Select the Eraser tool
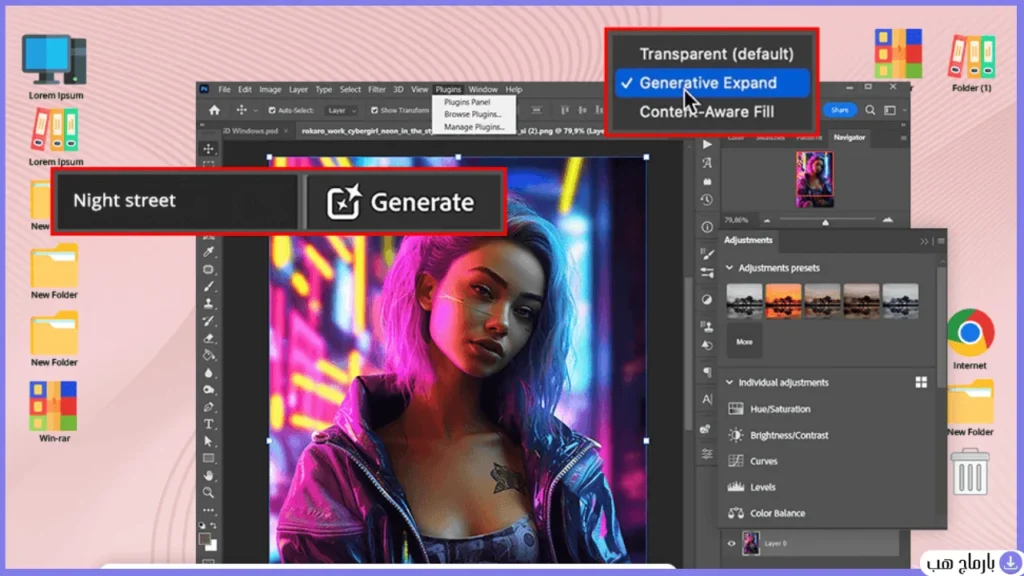This screenshot has height=576, width=1024. pyautogui.click(x=208, y=338)
